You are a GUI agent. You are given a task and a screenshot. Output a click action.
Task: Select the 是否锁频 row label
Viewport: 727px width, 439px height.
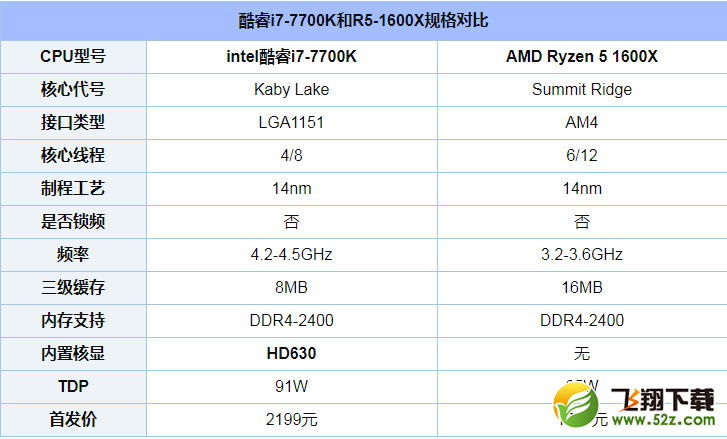[x=73, y=222]
